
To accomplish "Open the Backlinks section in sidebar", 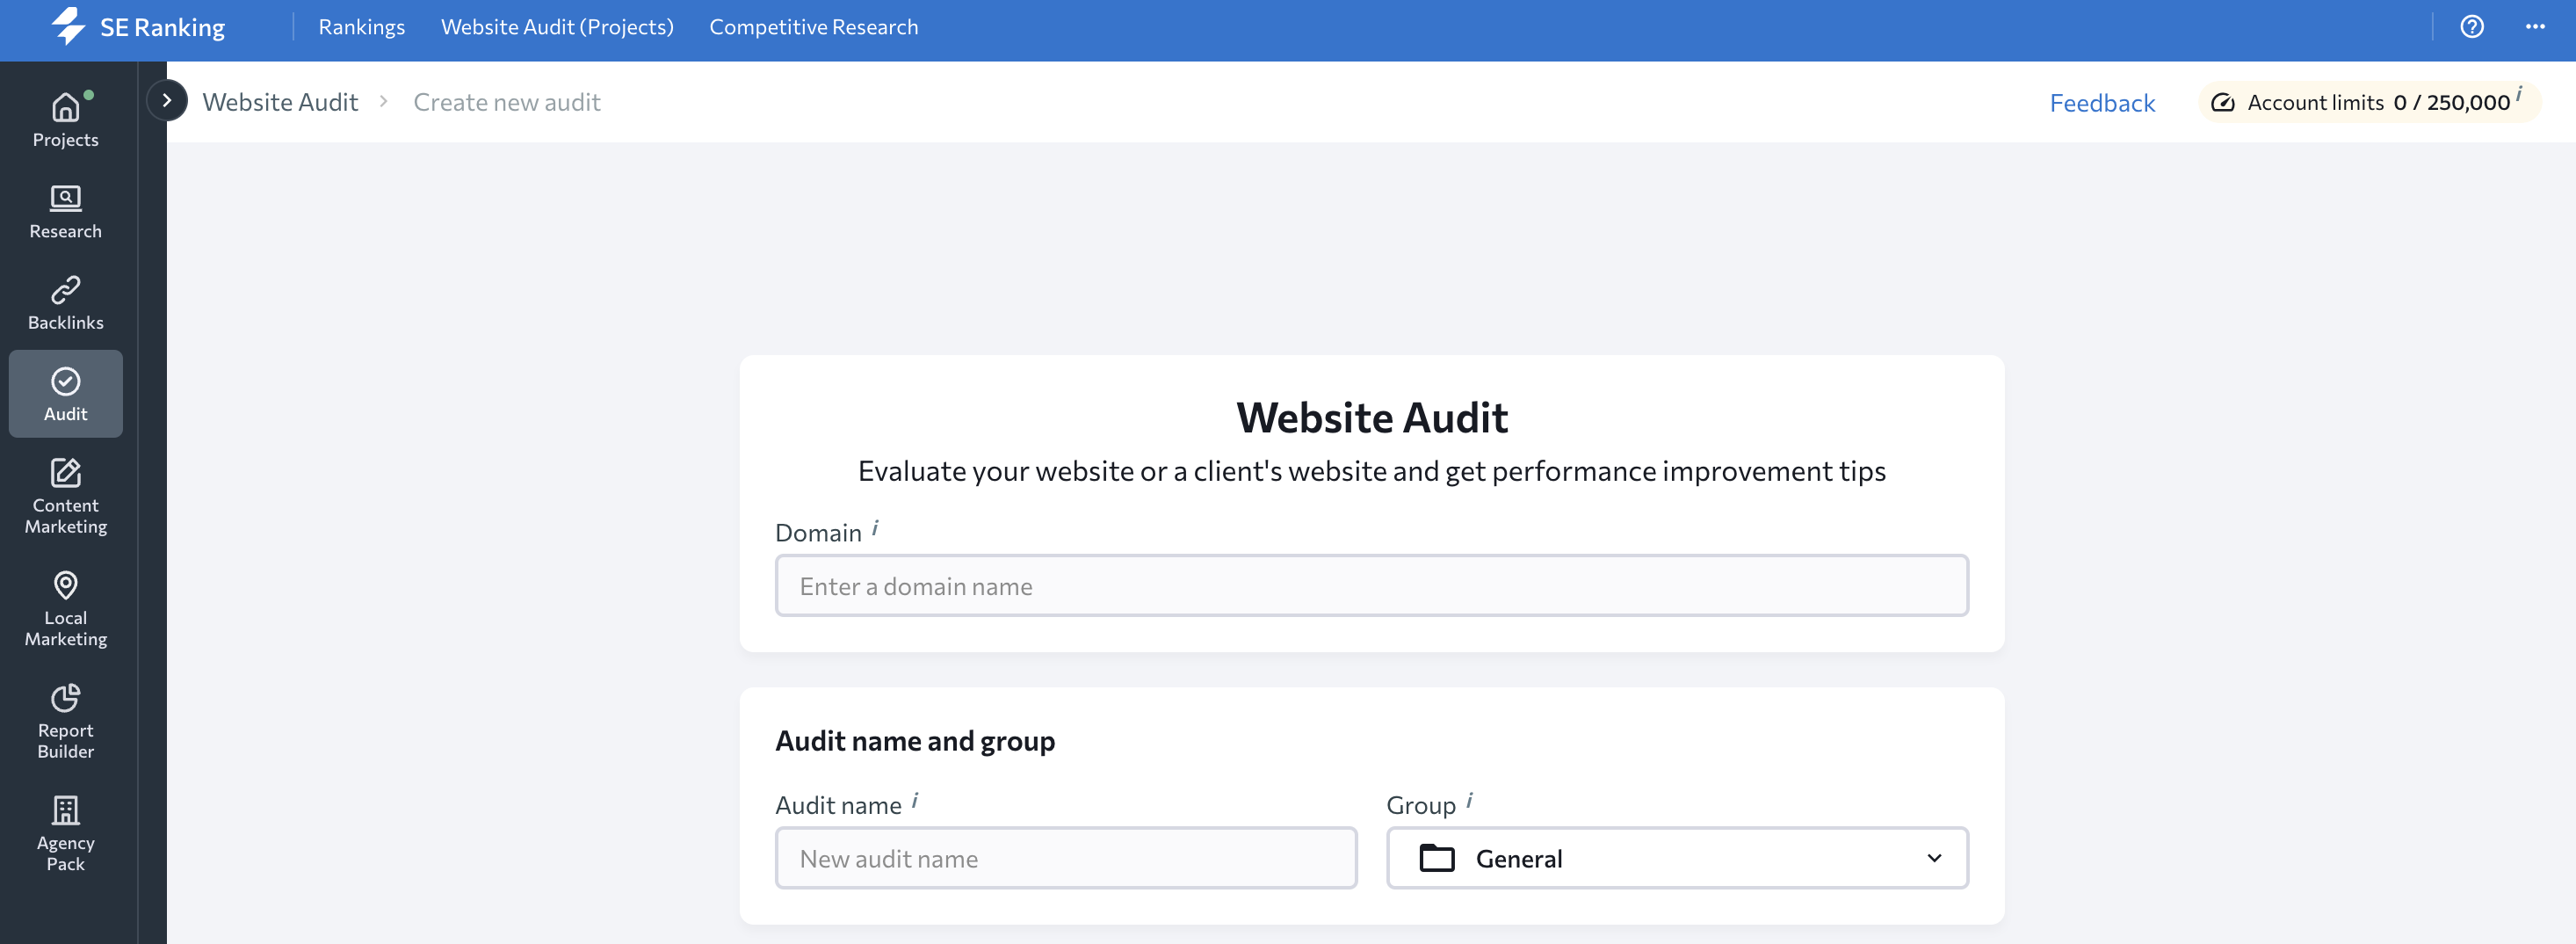I will [x=66, y=302].
